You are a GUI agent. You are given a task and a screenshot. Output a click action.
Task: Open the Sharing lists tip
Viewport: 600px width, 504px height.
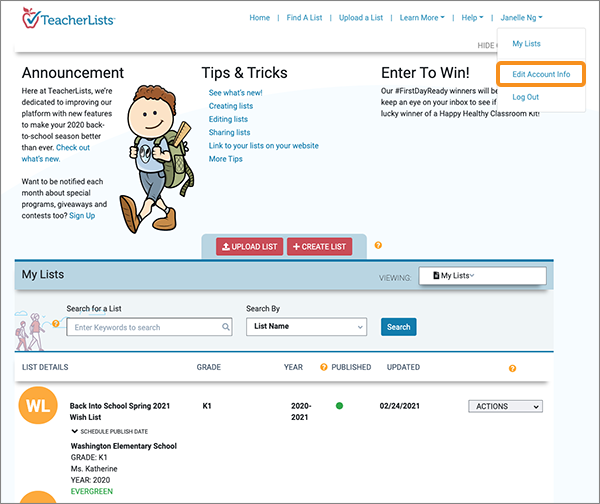coord(229,132)
